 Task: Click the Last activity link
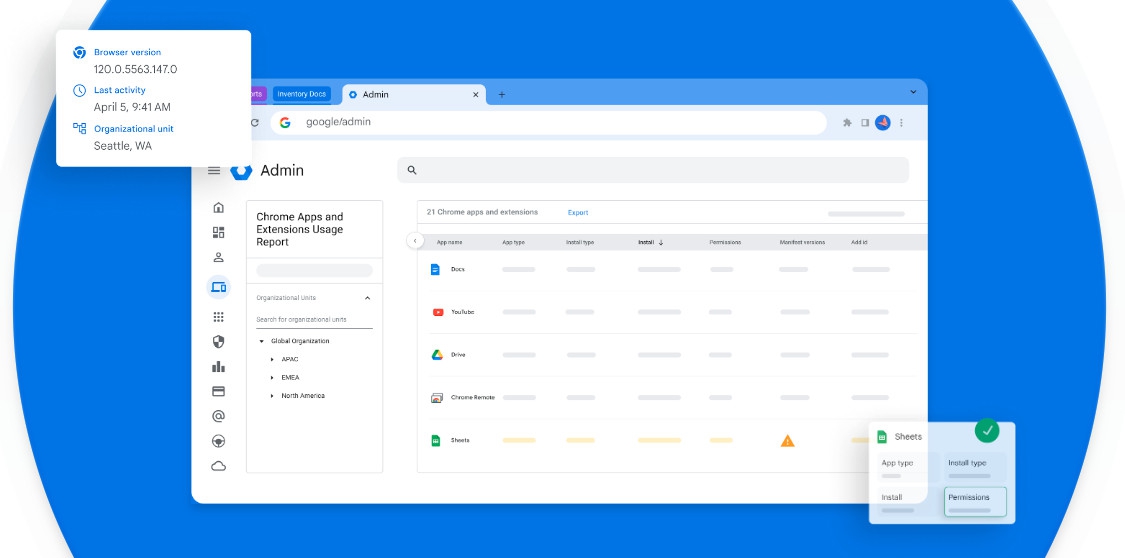120,90
